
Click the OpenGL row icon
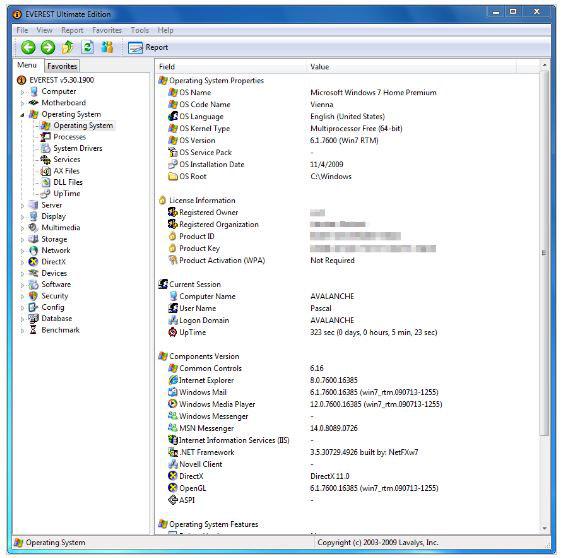point(173,488)
